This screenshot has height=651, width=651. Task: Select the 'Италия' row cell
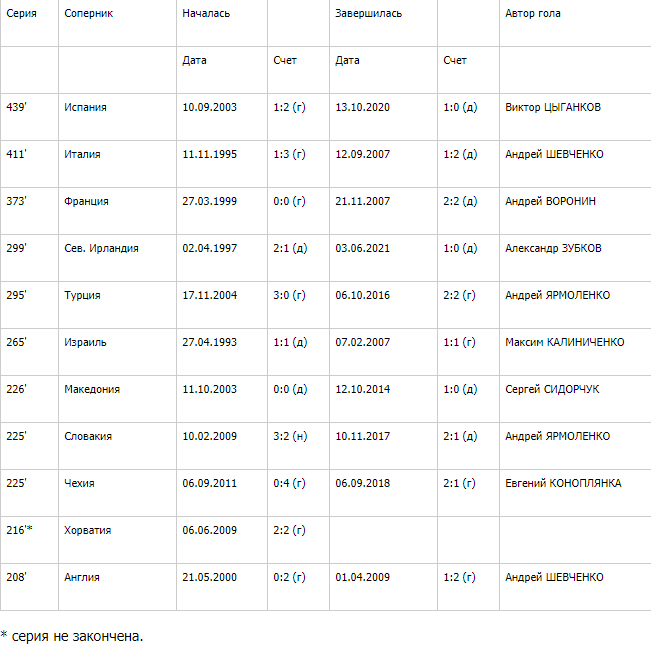(x=82, y=154)
